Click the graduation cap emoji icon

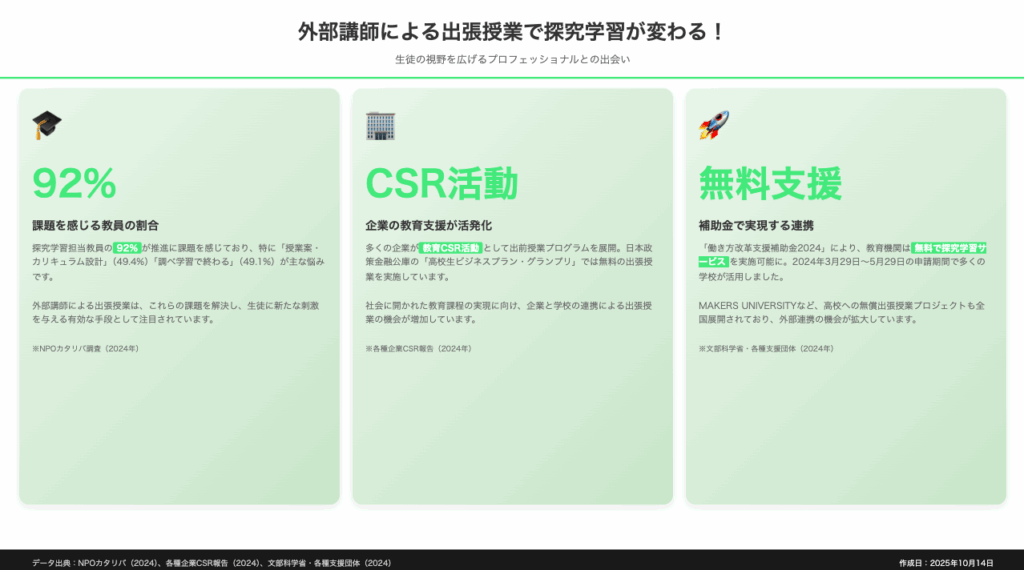point(47,125)
